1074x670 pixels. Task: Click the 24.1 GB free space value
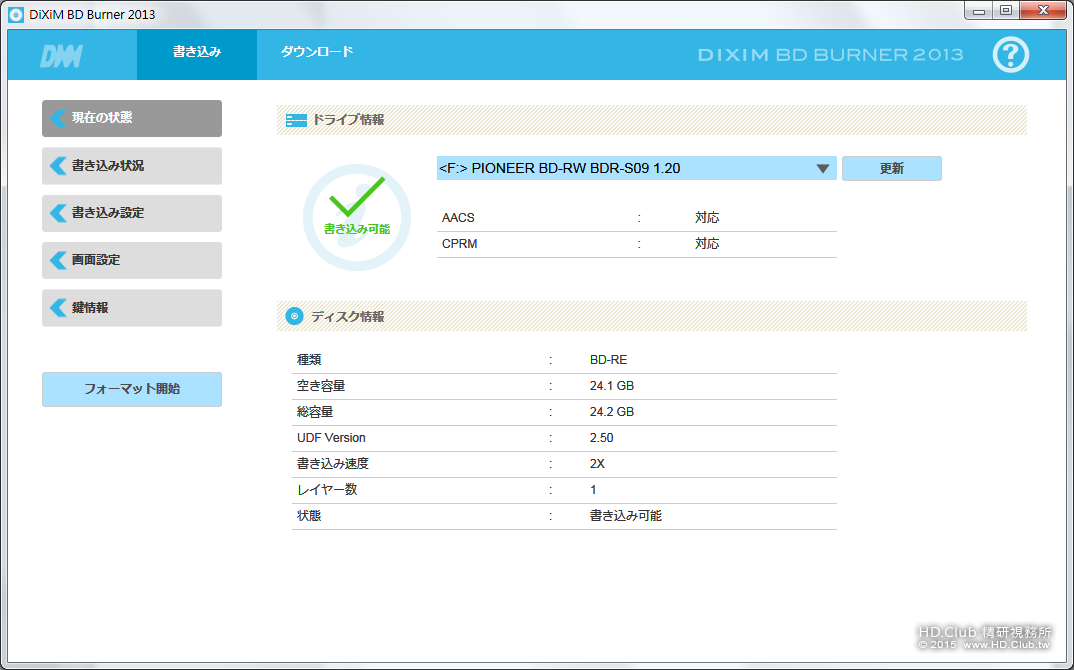612,386
